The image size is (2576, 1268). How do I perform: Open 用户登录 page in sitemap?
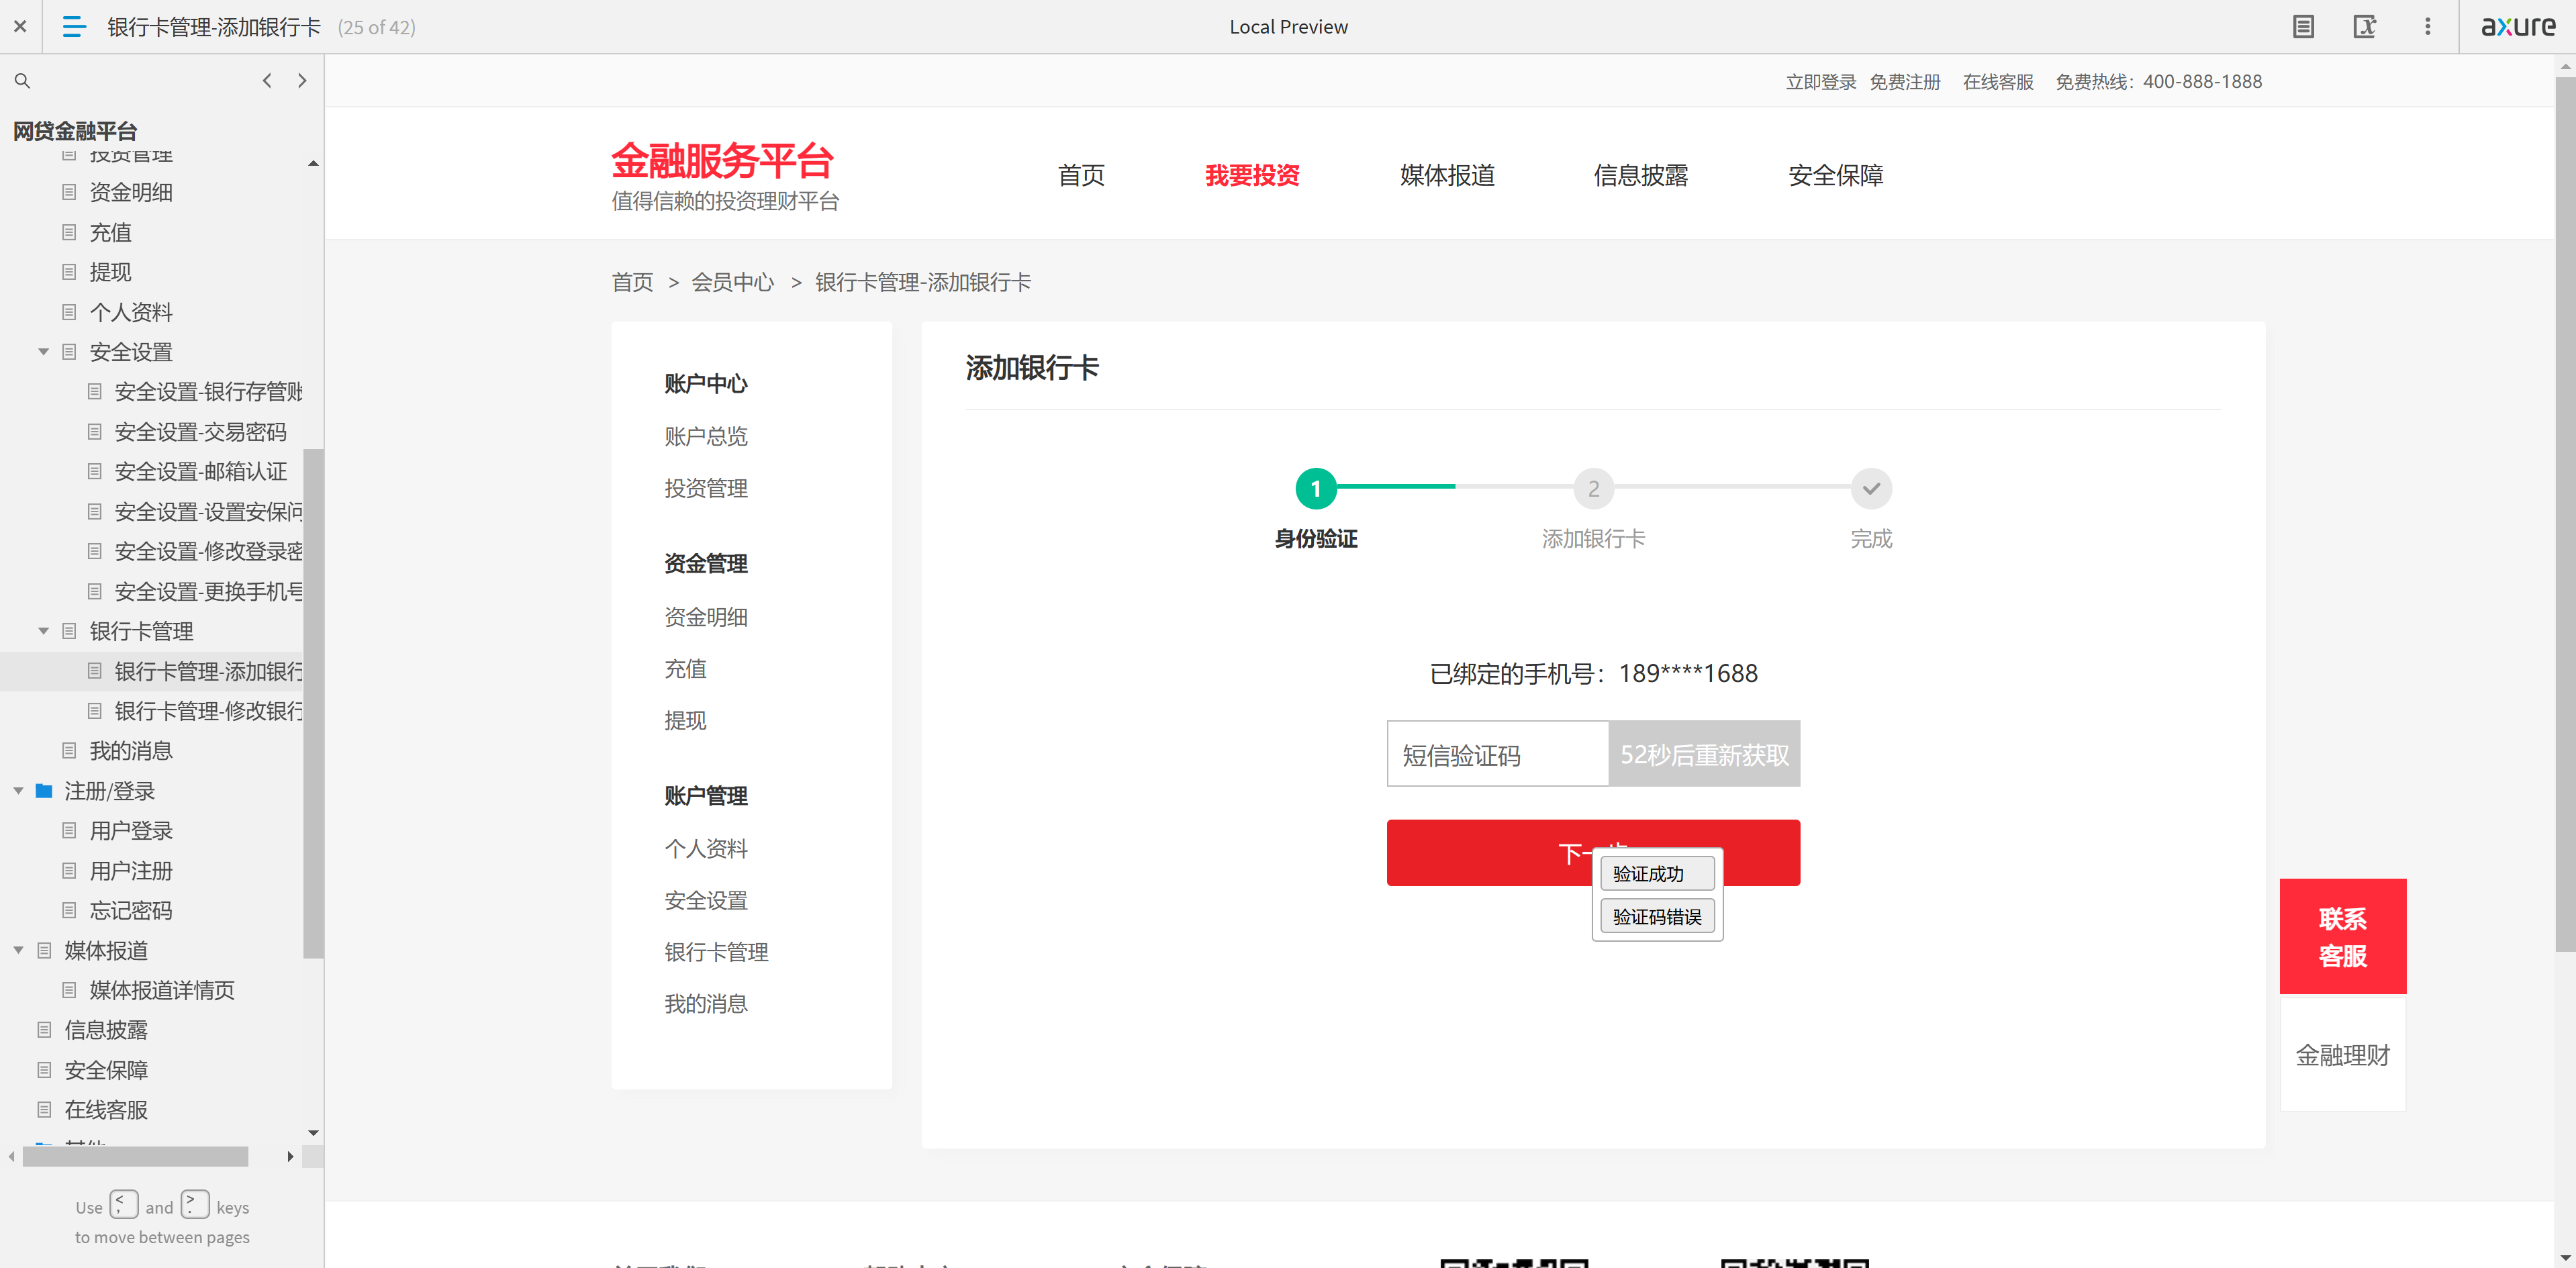tap(131, 831)
